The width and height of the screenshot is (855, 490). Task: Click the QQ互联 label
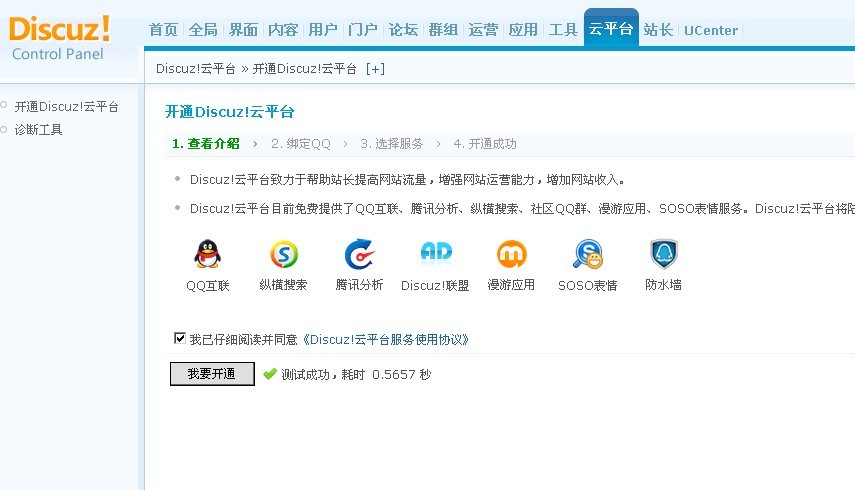click(208, 286)
